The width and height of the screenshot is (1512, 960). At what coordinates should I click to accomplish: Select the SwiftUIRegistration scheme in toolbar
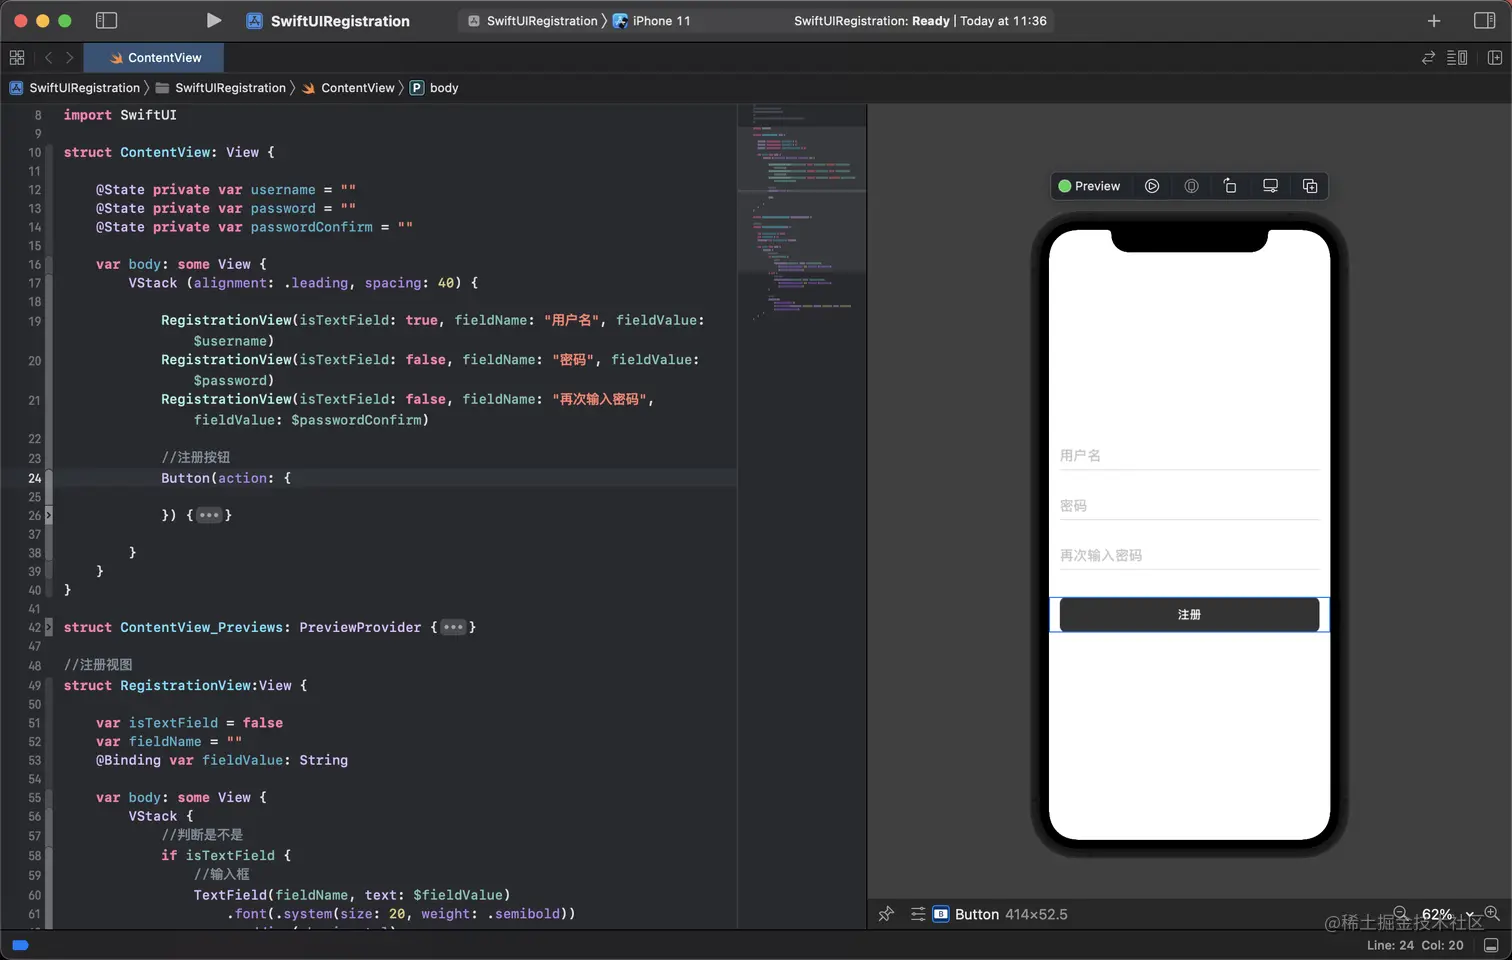[x=532, y=21]
